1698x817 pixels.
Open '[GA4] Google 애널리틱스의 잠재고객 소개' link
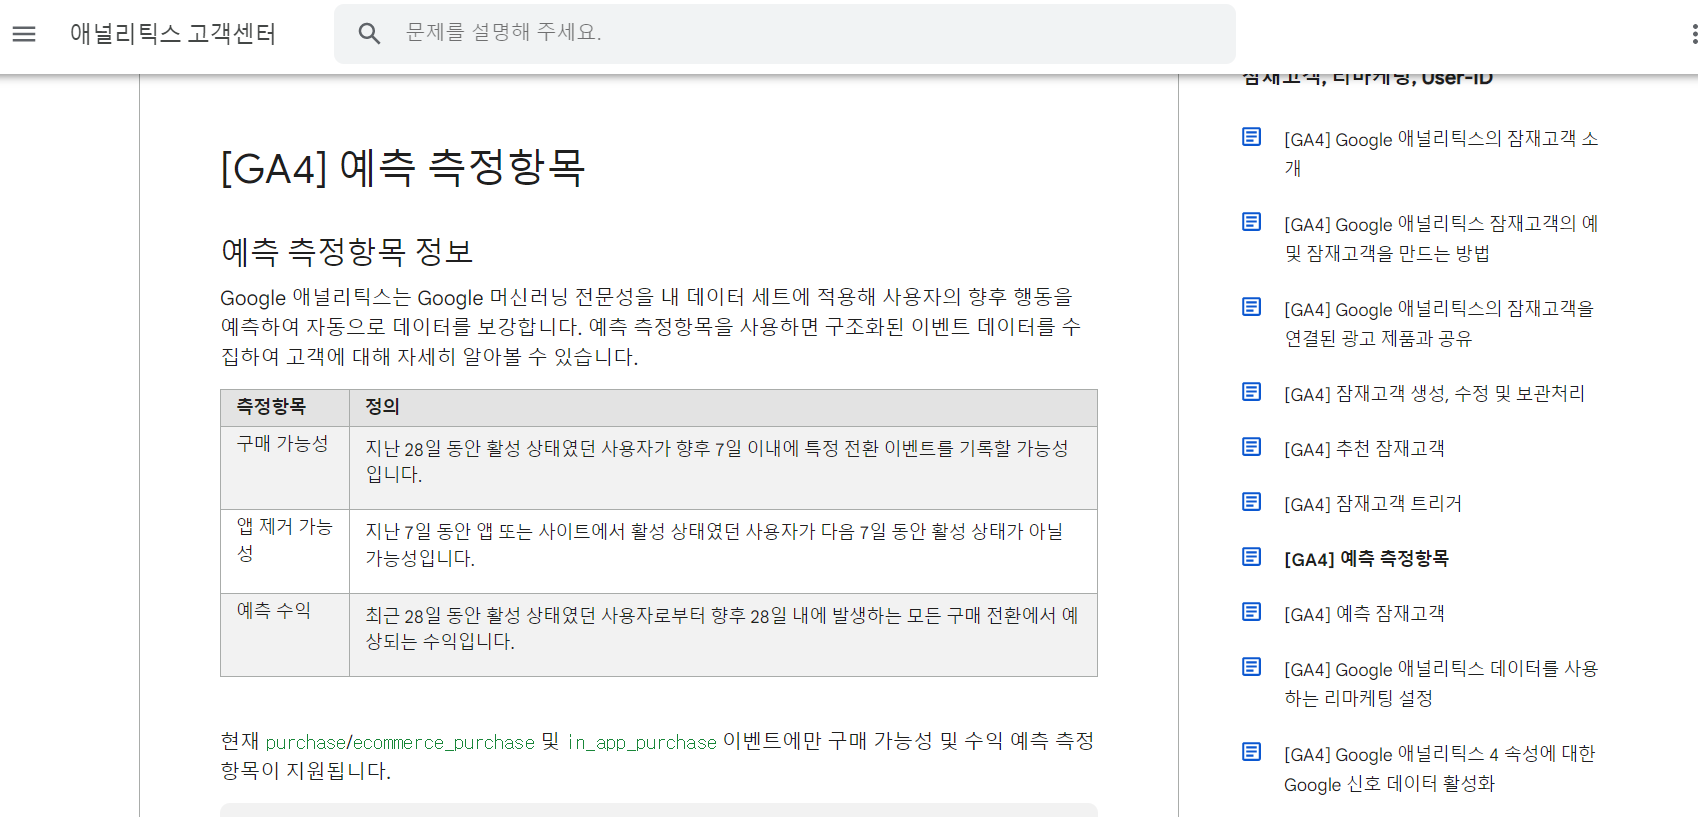1441,154
